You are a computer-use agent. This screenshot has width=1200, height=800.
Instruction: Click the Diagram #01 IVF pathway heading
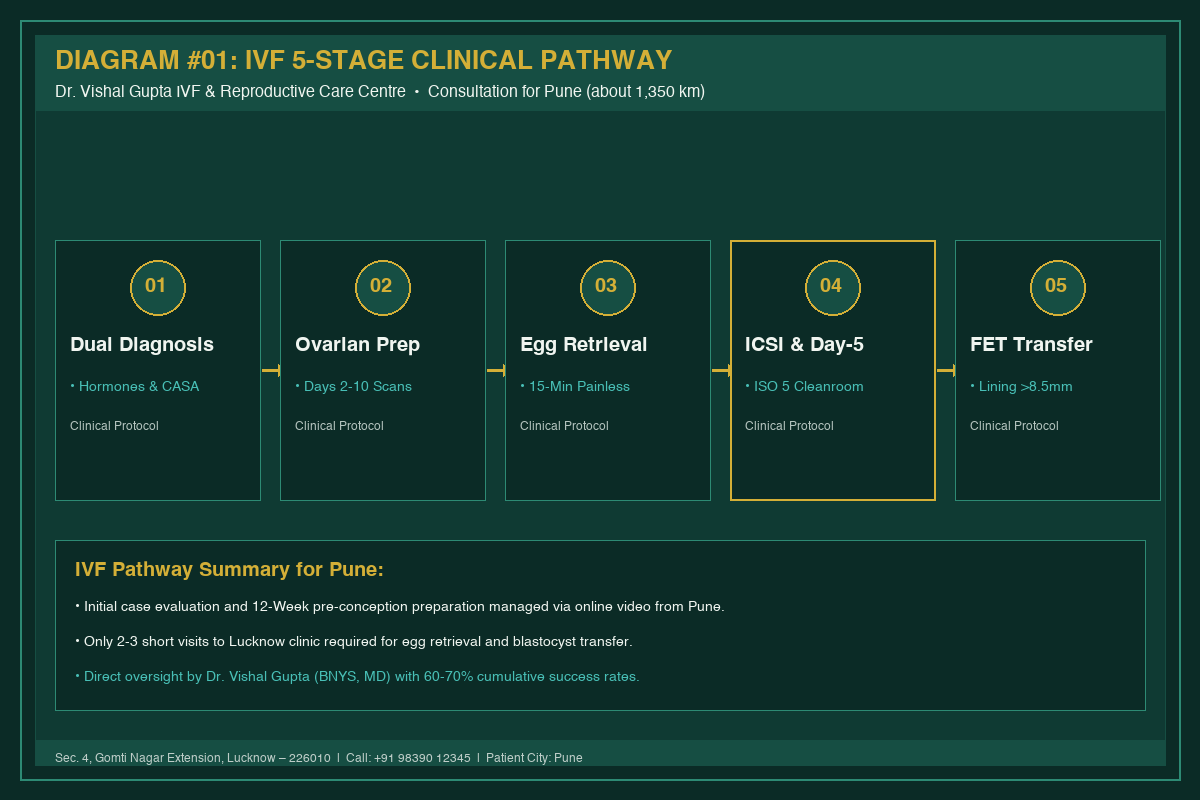(363, 60)
